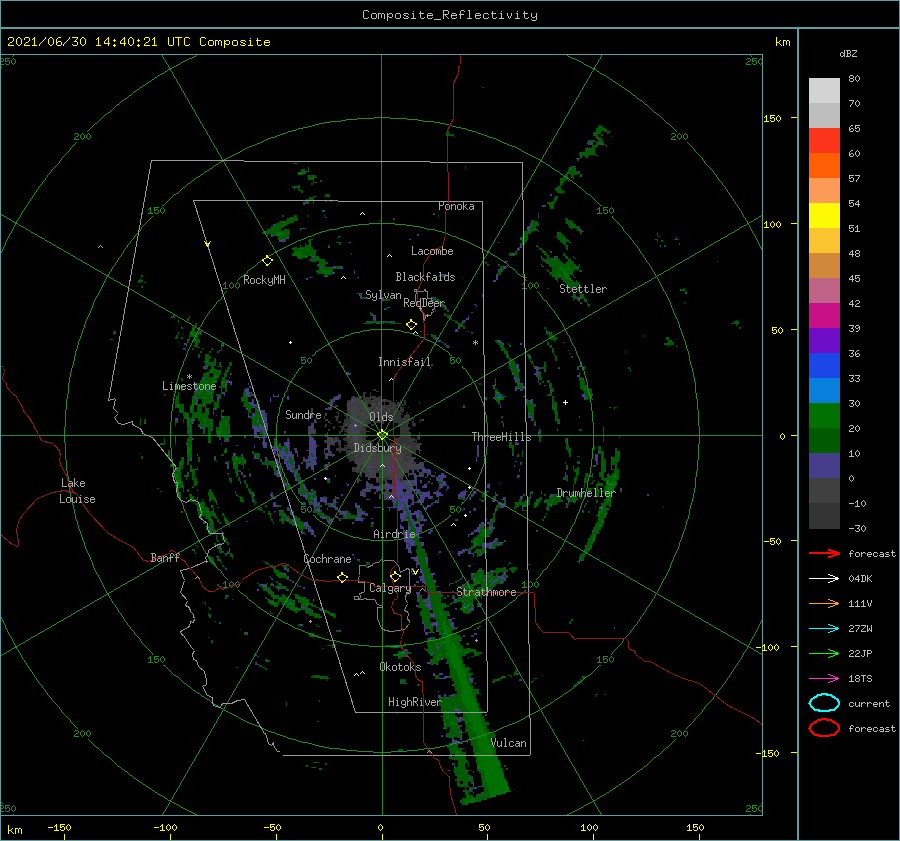Click the yellow diamond marker beside RockyMH
The image size is (900, 841).
point(267,261)
